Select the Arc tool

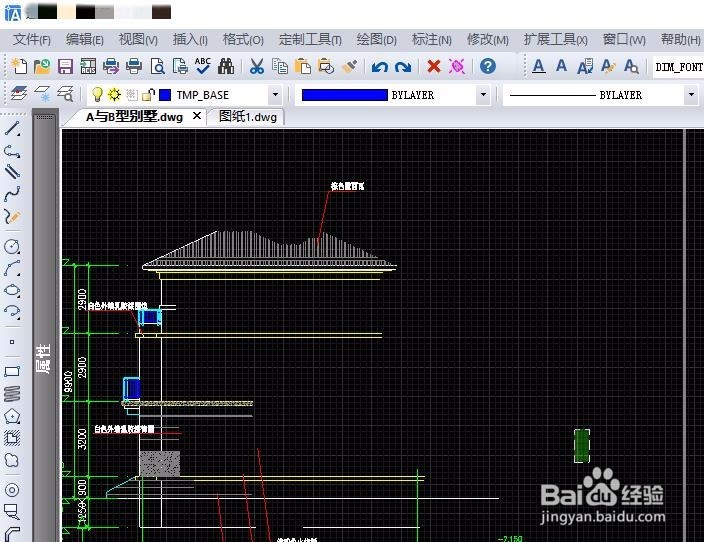click(x=12, y=268)
